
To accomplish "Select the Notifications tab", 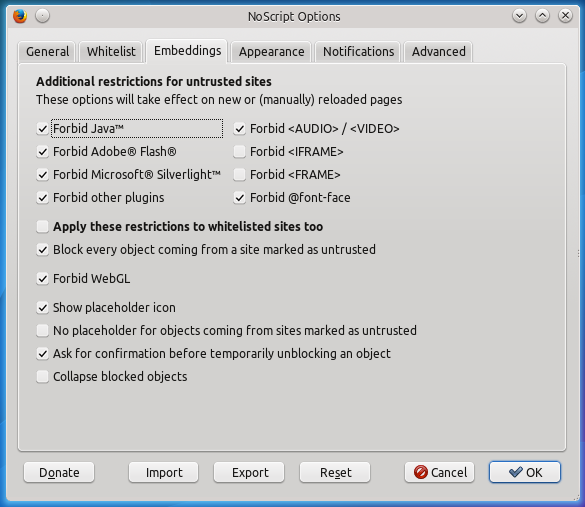I will click(x=358, y=51).
